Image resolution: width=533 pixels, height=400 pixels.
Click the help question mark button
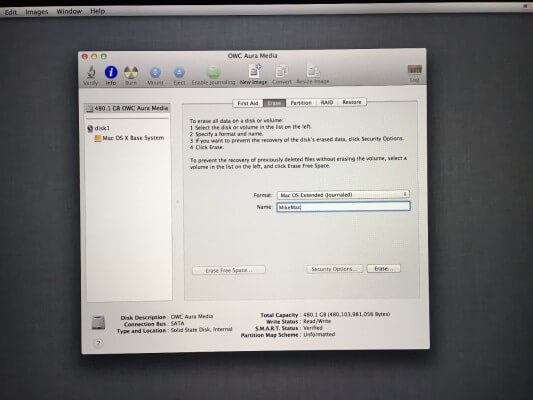tap(98, 343)
